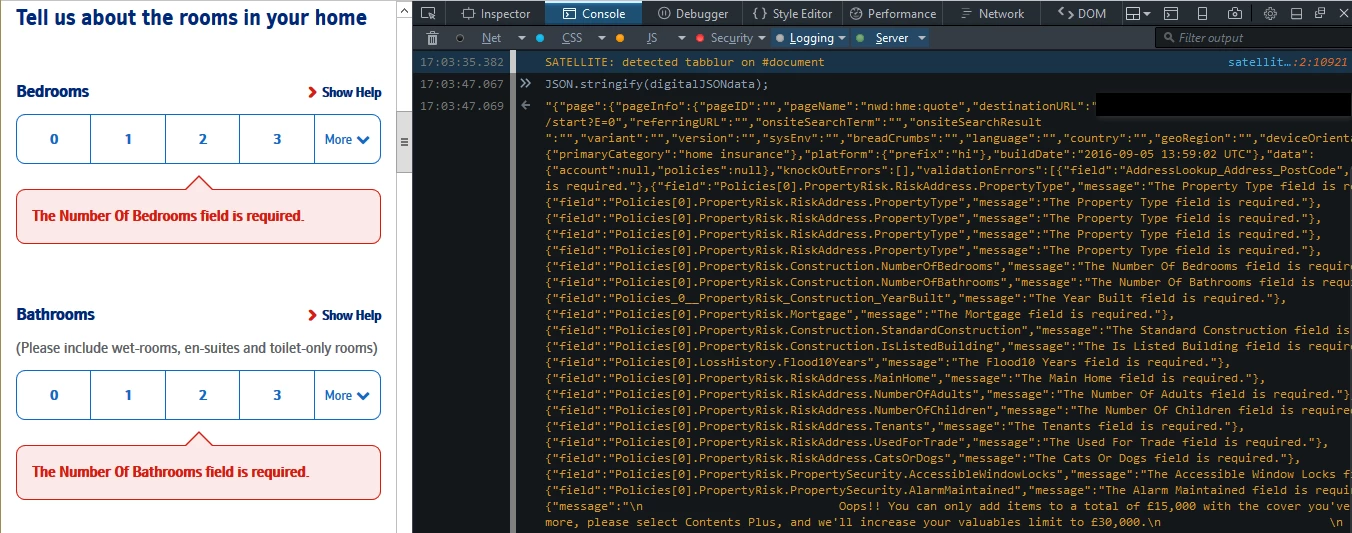Expand the JS filter dropdown arrow
The height and width of the screenshot is (533, 1352).
[683, 38]
